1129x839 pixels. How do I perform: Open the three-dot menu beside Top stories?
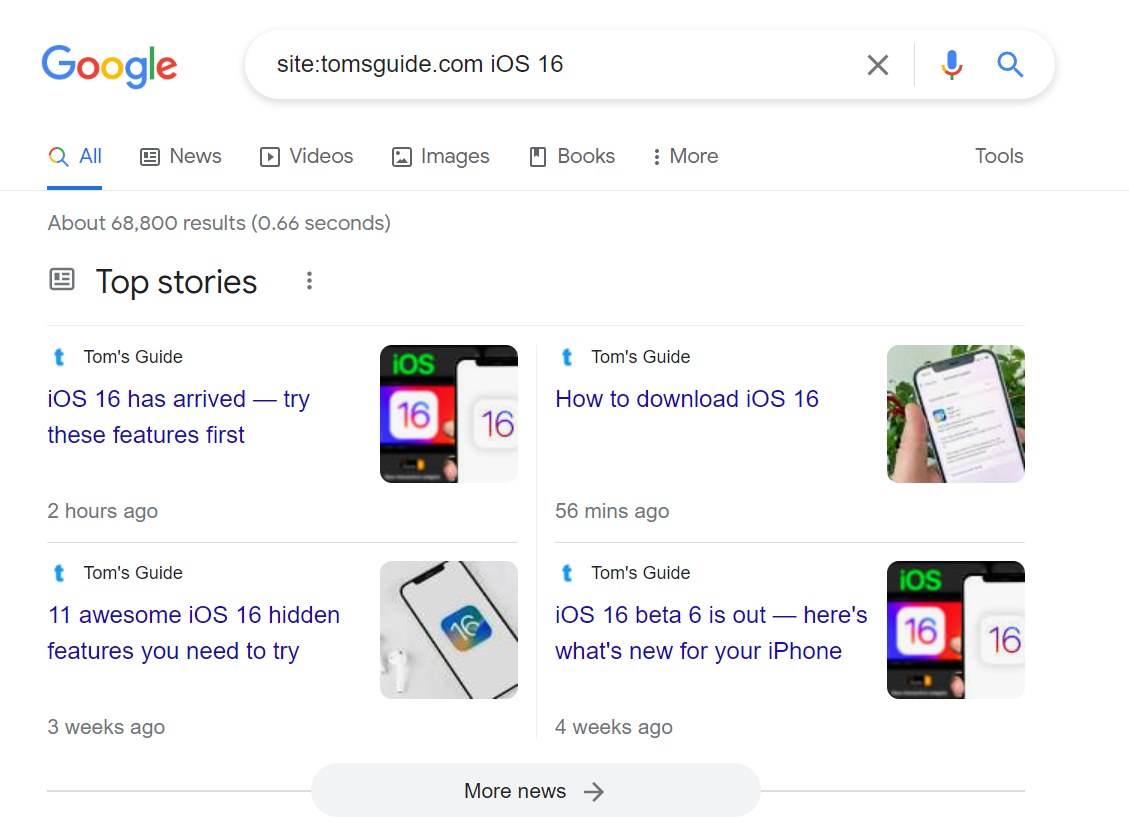point(309,281)
